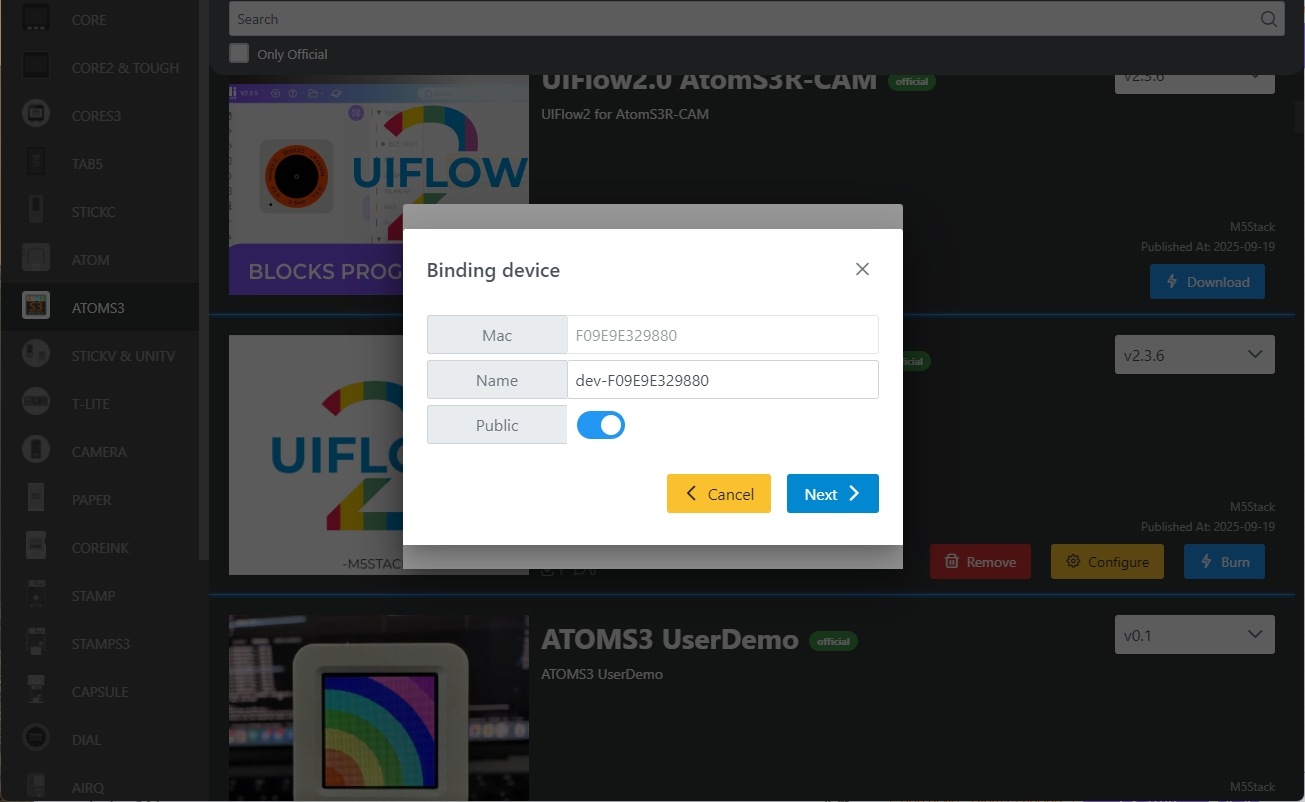Screen dimensions: 1305x802
Task: Select the CORE2 & TOUGH device icon
Action: [36, 67]
